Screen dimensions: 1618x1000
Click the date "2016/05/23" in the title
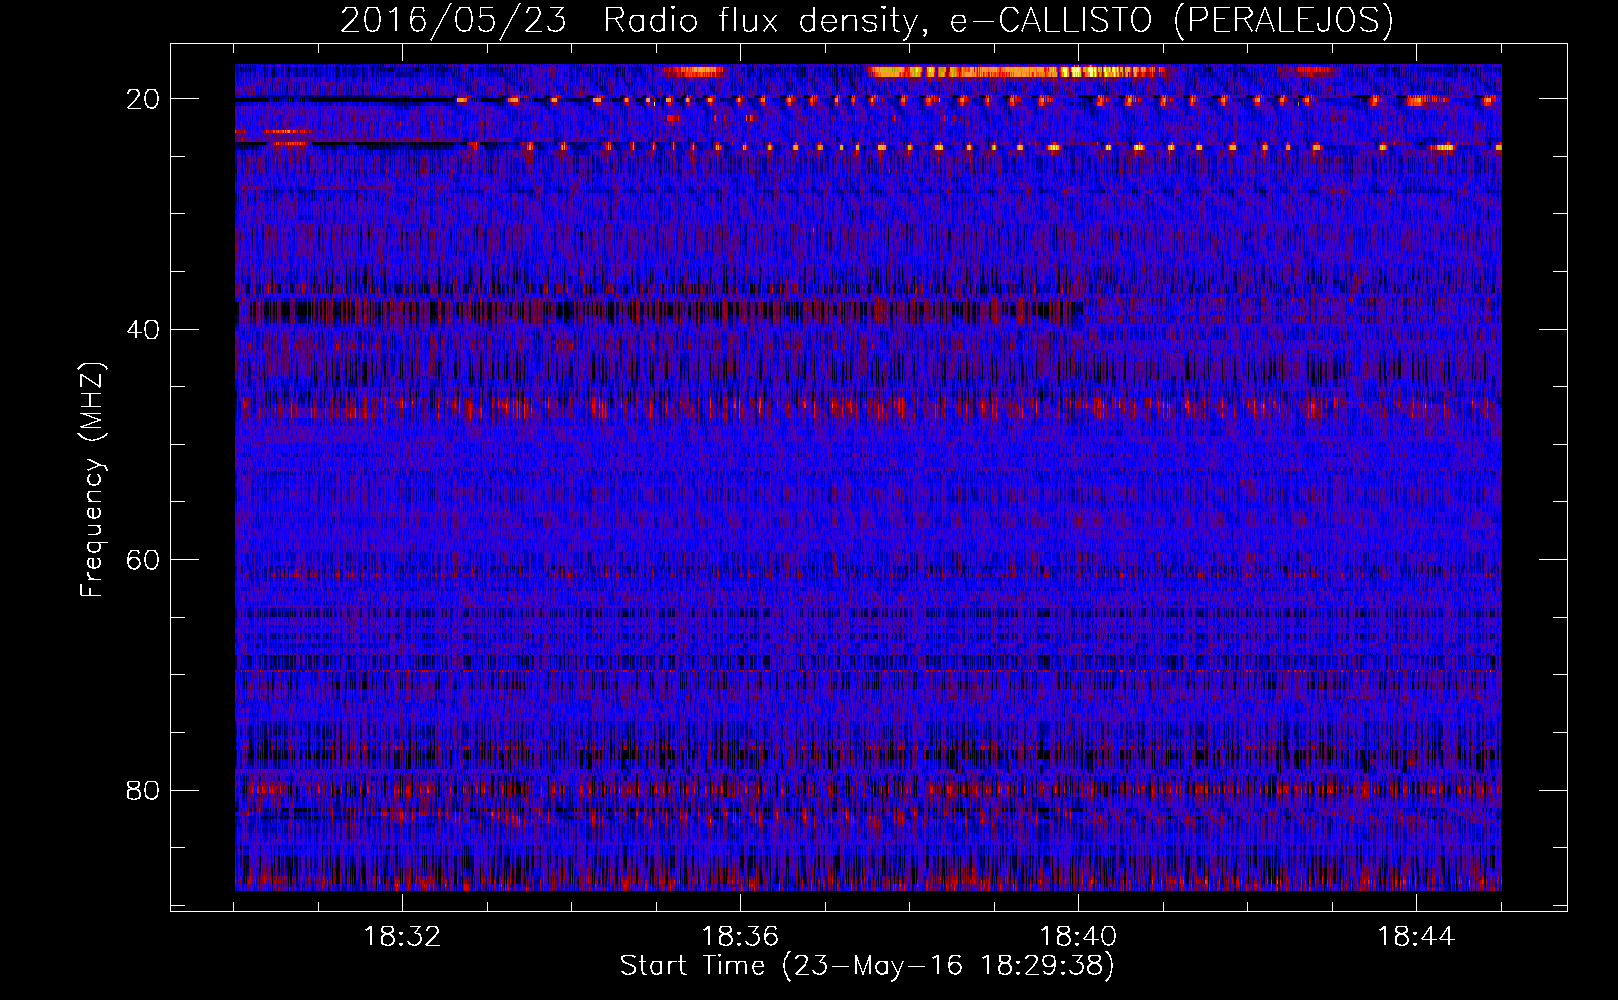click(453, 20)
